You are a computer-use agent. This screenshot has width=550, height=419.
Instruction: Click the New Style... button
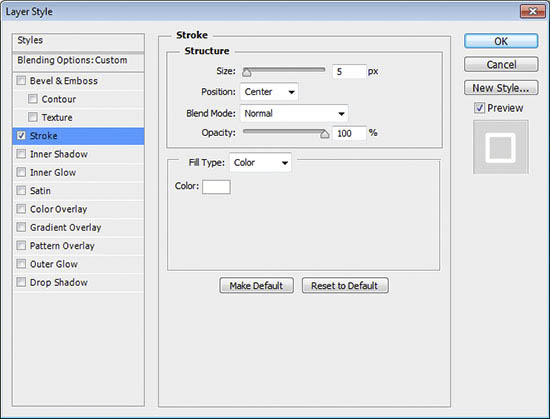pos(501,88)
